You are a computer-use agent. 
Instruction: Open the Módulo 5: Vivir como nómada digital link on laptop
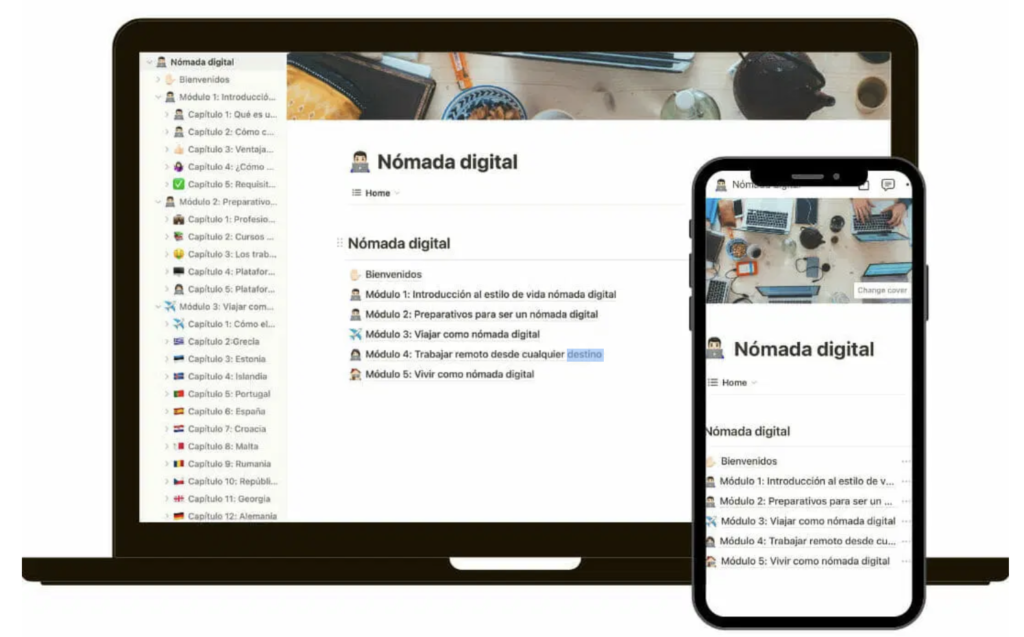pyautogui.click(x=449, y=374)
